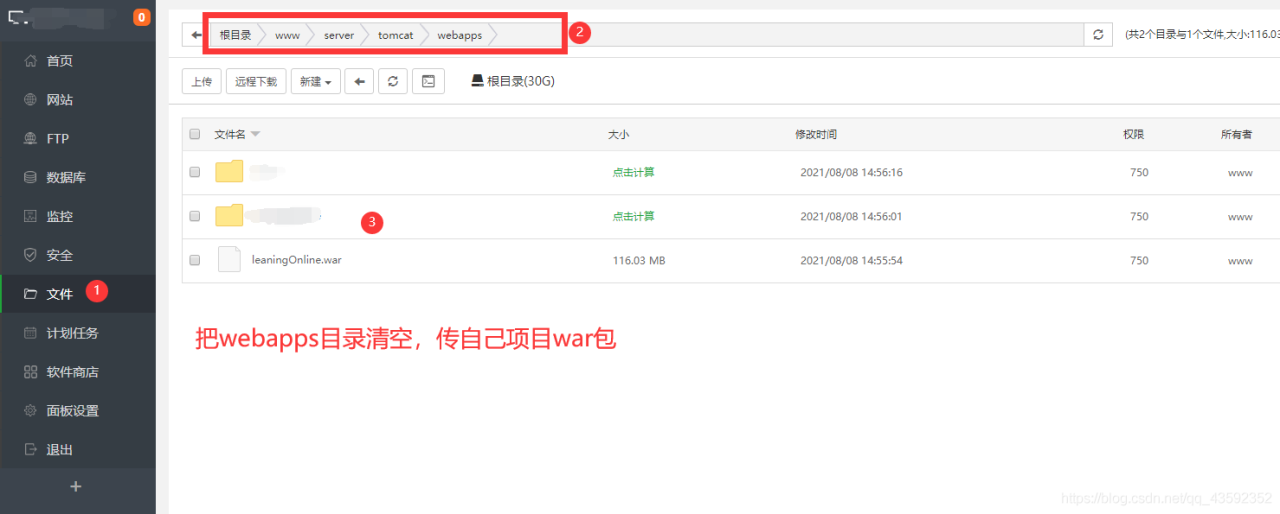Click 根目录(30G) disk link

pyautogui.click(x=513, y=81)
